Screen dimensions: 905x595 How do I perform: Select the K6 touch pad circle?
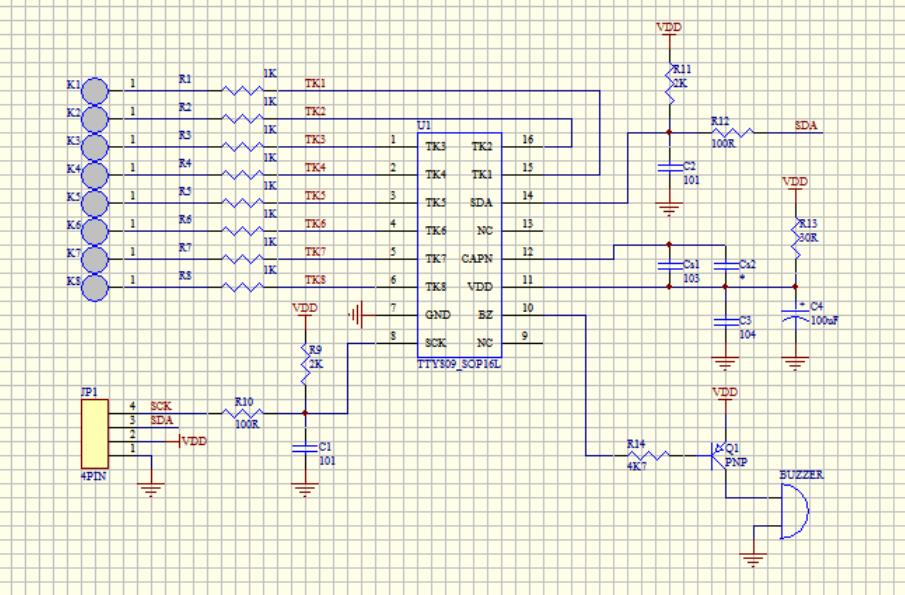coord(95,231)
